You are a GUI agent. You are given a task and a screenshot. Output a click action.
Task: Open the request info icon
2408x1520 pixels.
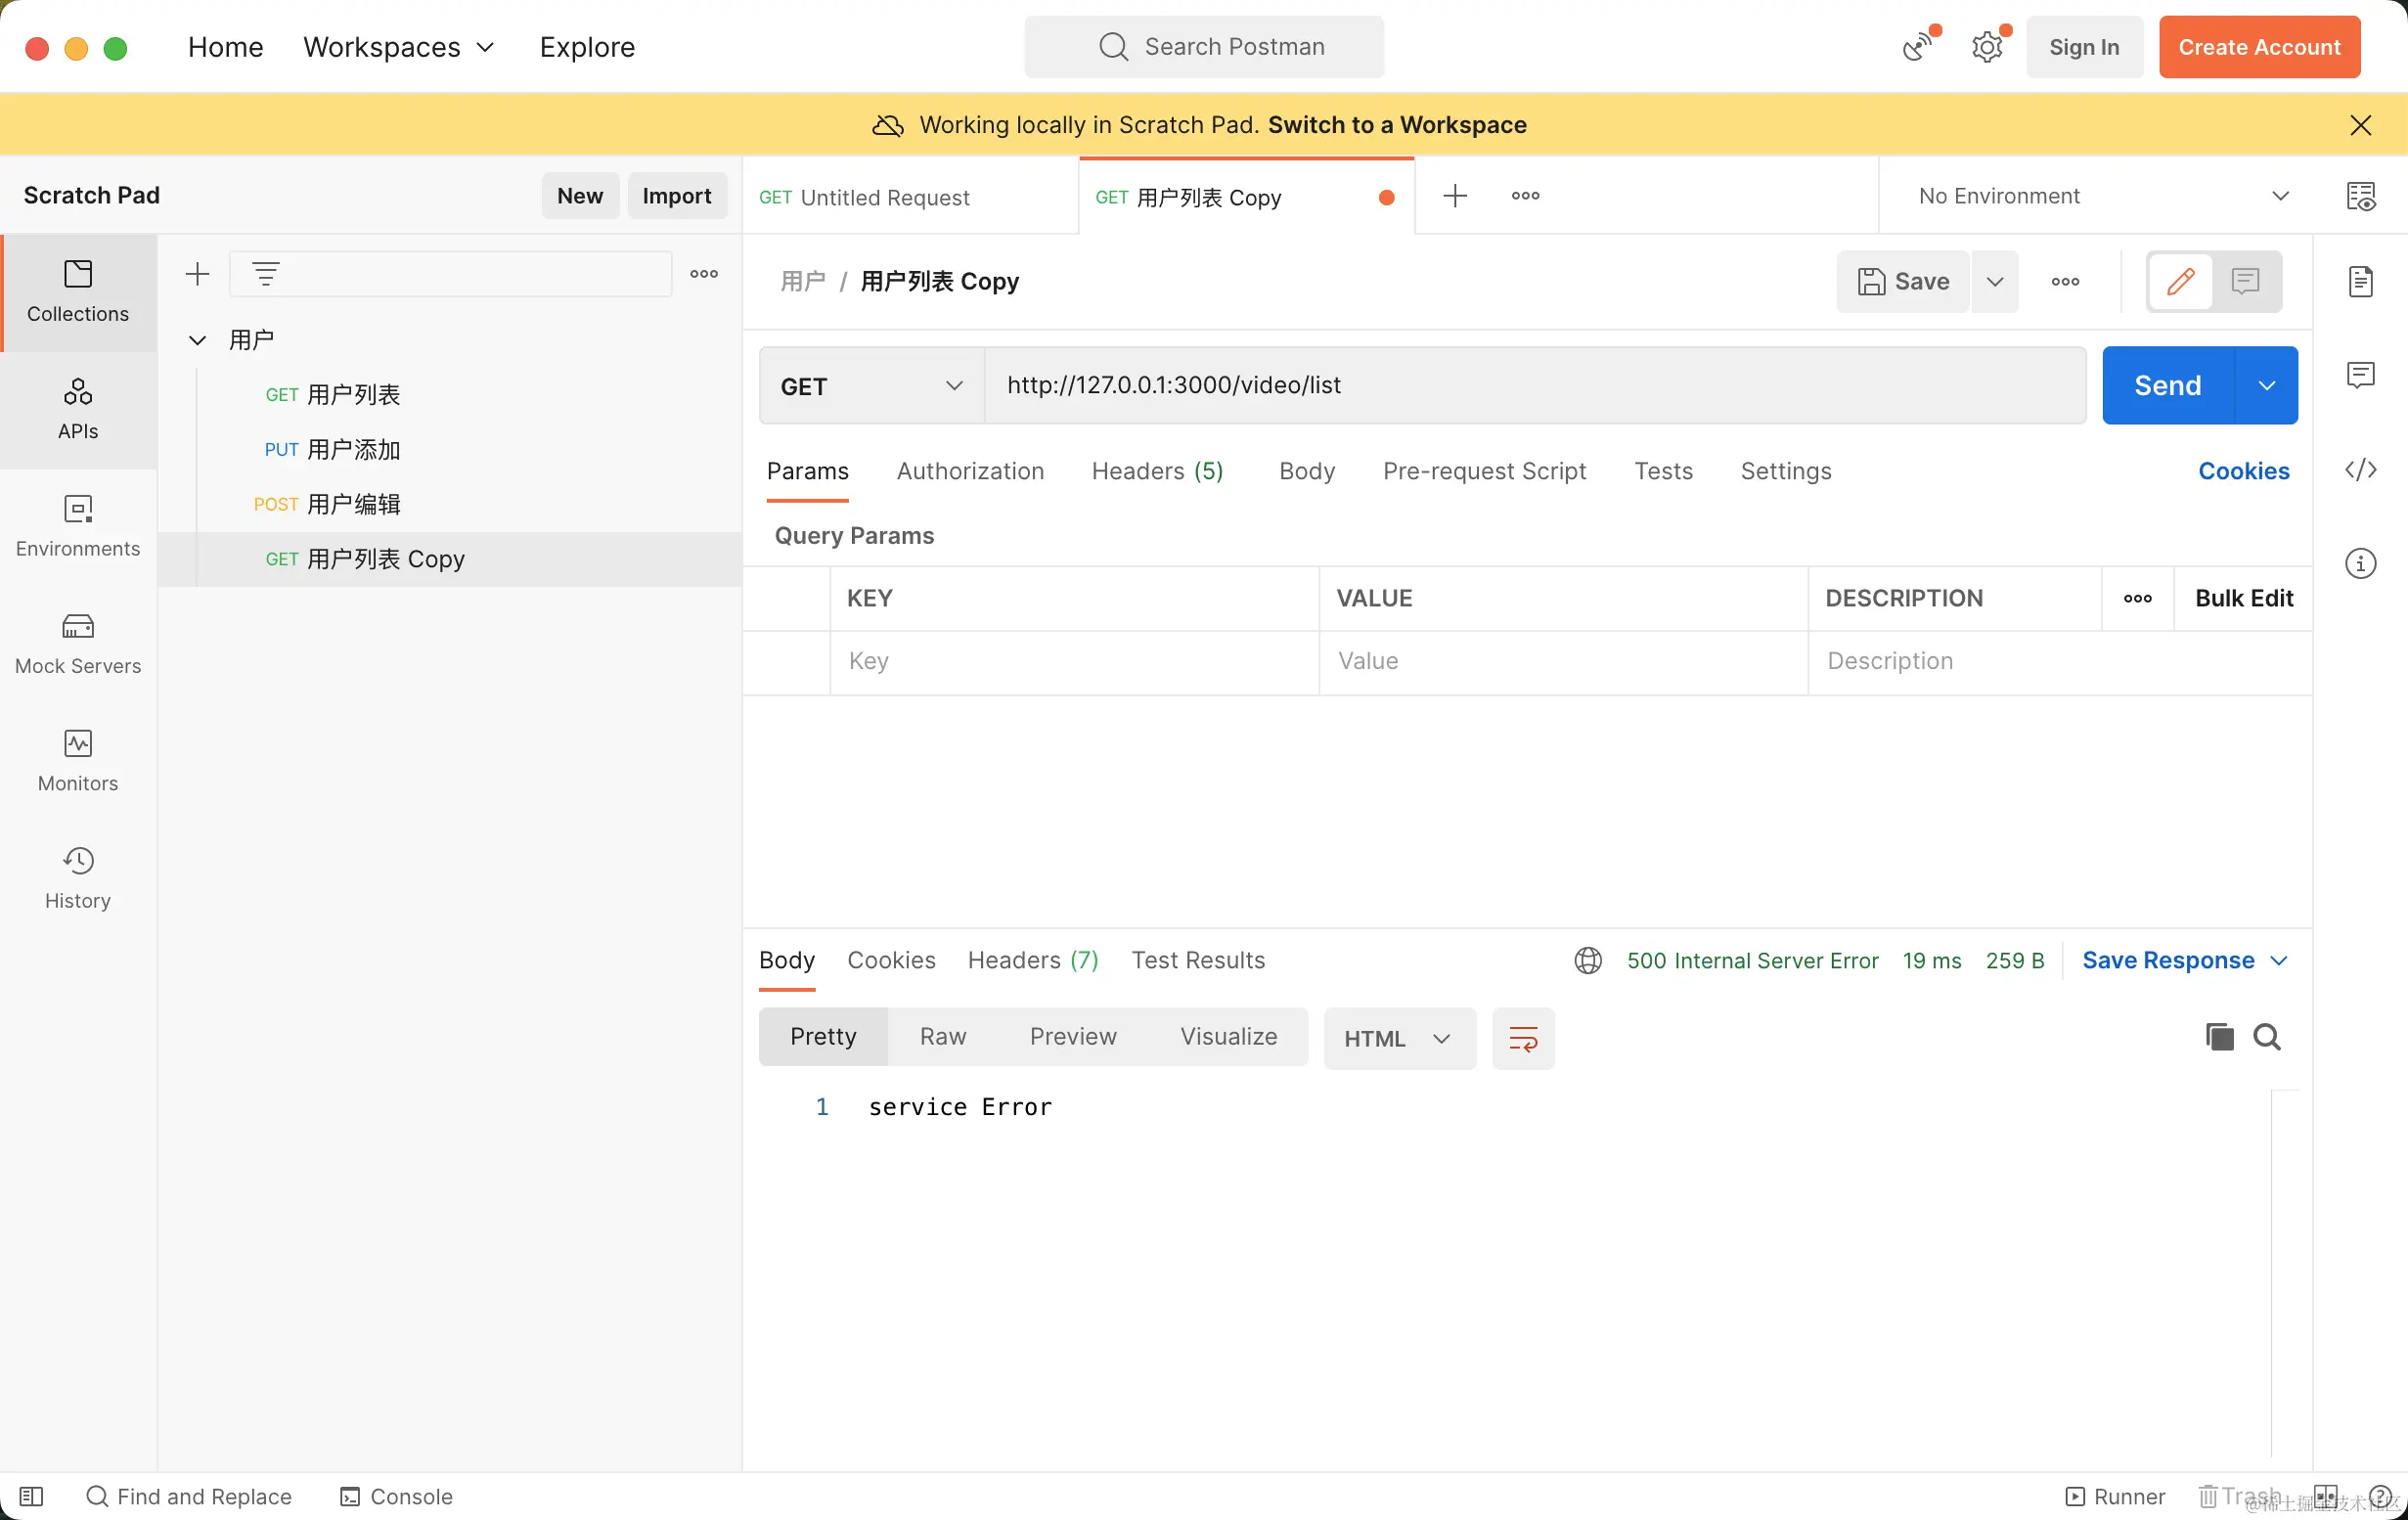tap(2360, 563)
